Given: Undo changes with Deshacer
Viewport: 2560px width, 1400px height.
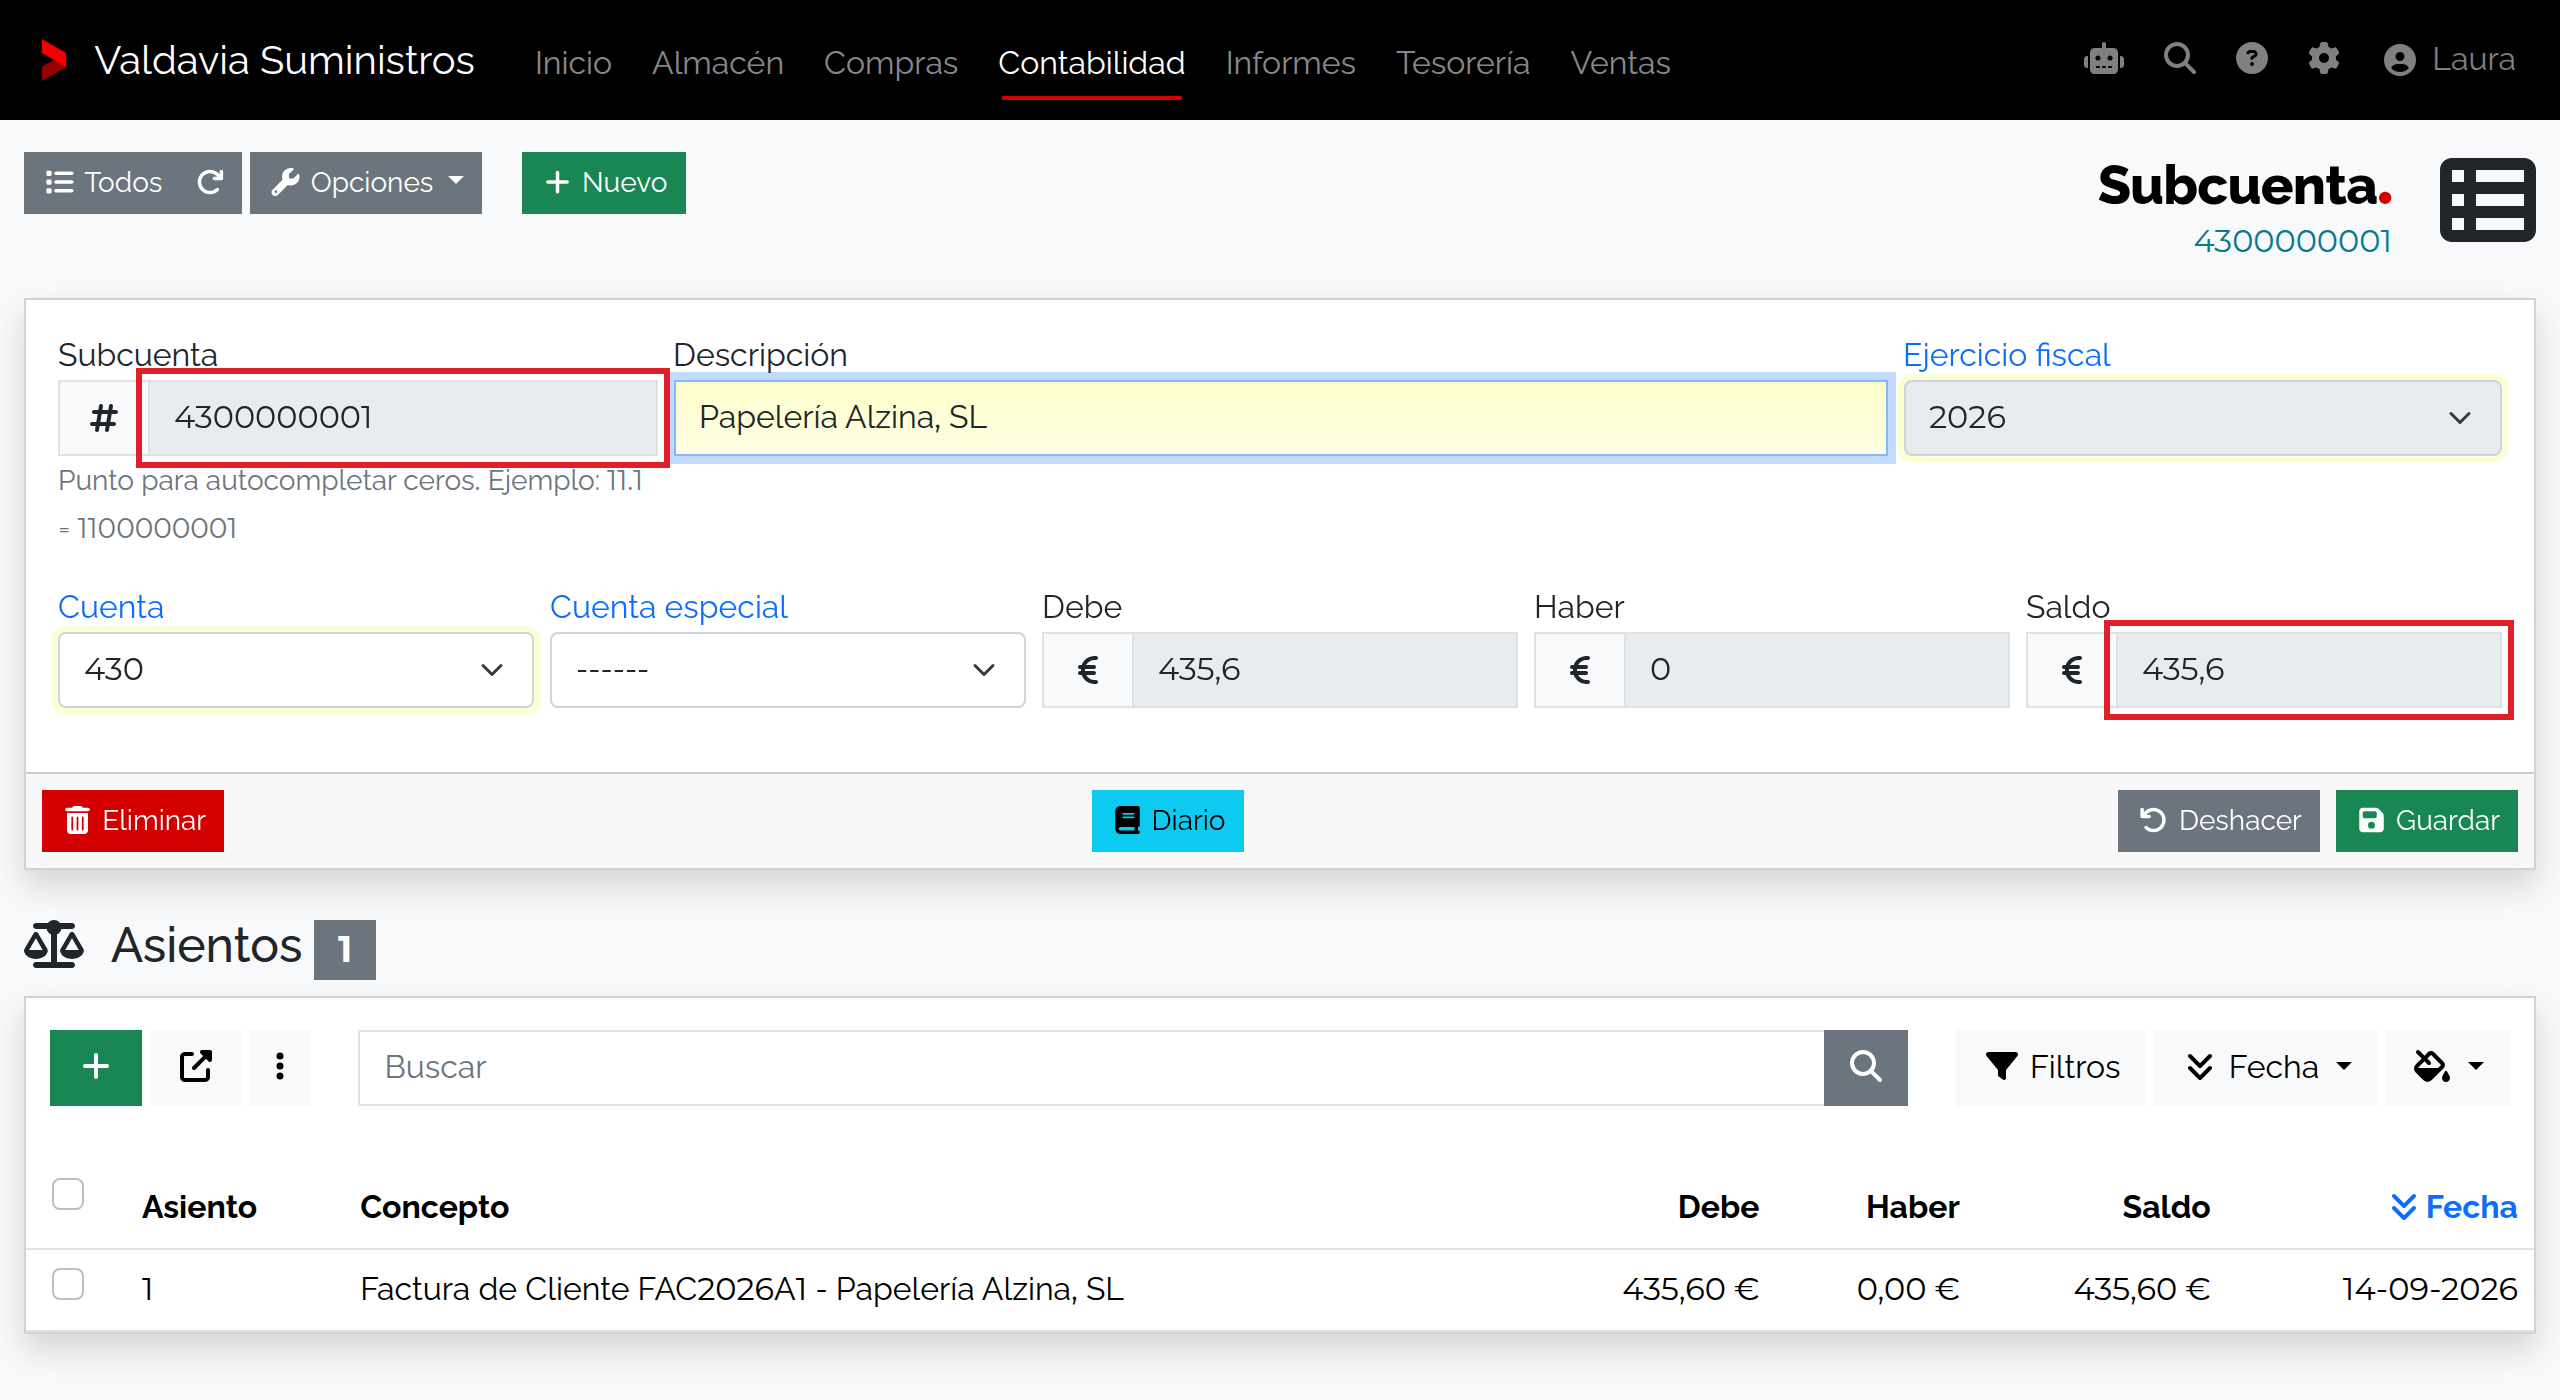Looking at the screenshot, I should (2219, 821).
